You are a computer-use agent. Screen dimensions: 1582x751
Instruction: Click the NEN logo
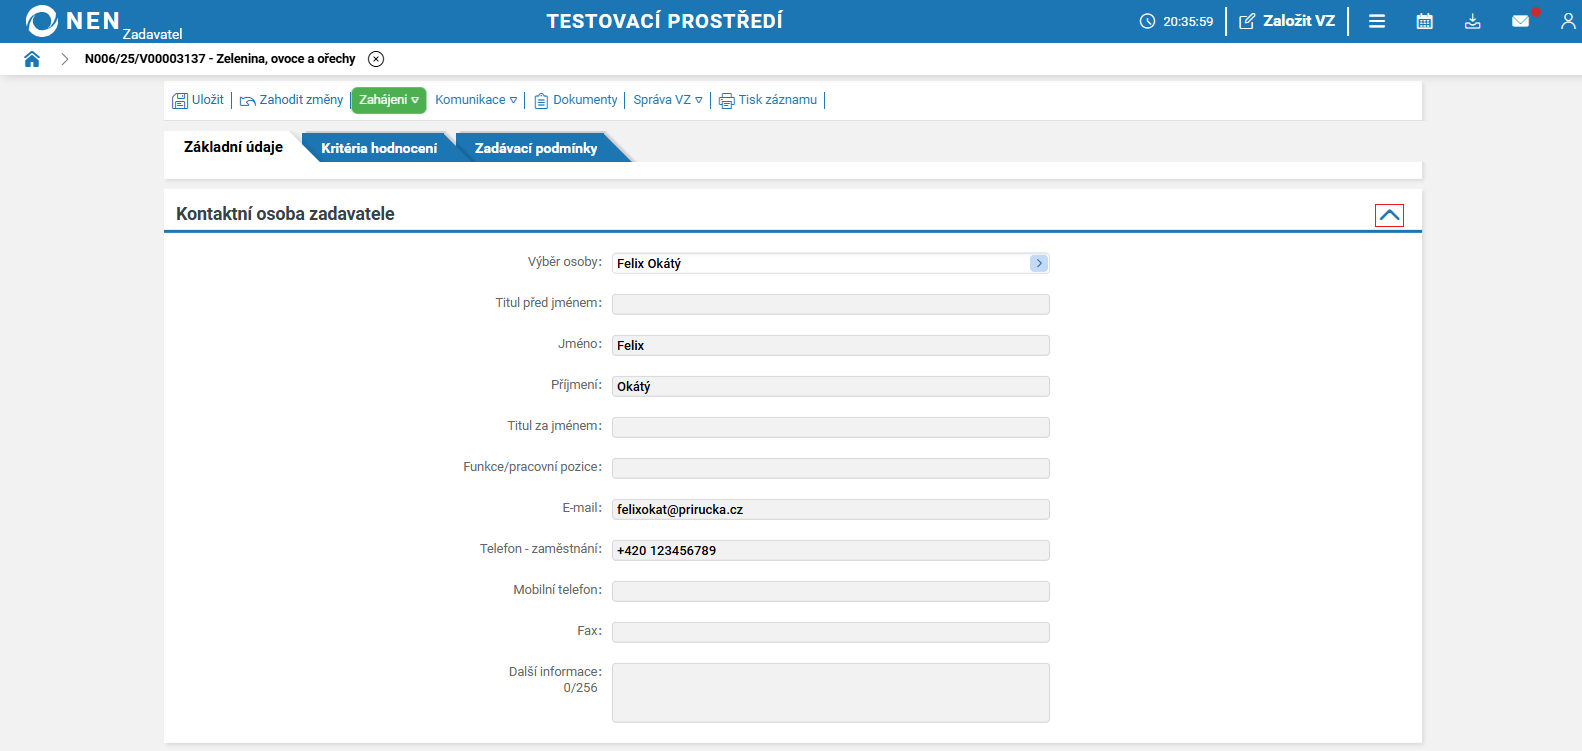tap(72, 21)
